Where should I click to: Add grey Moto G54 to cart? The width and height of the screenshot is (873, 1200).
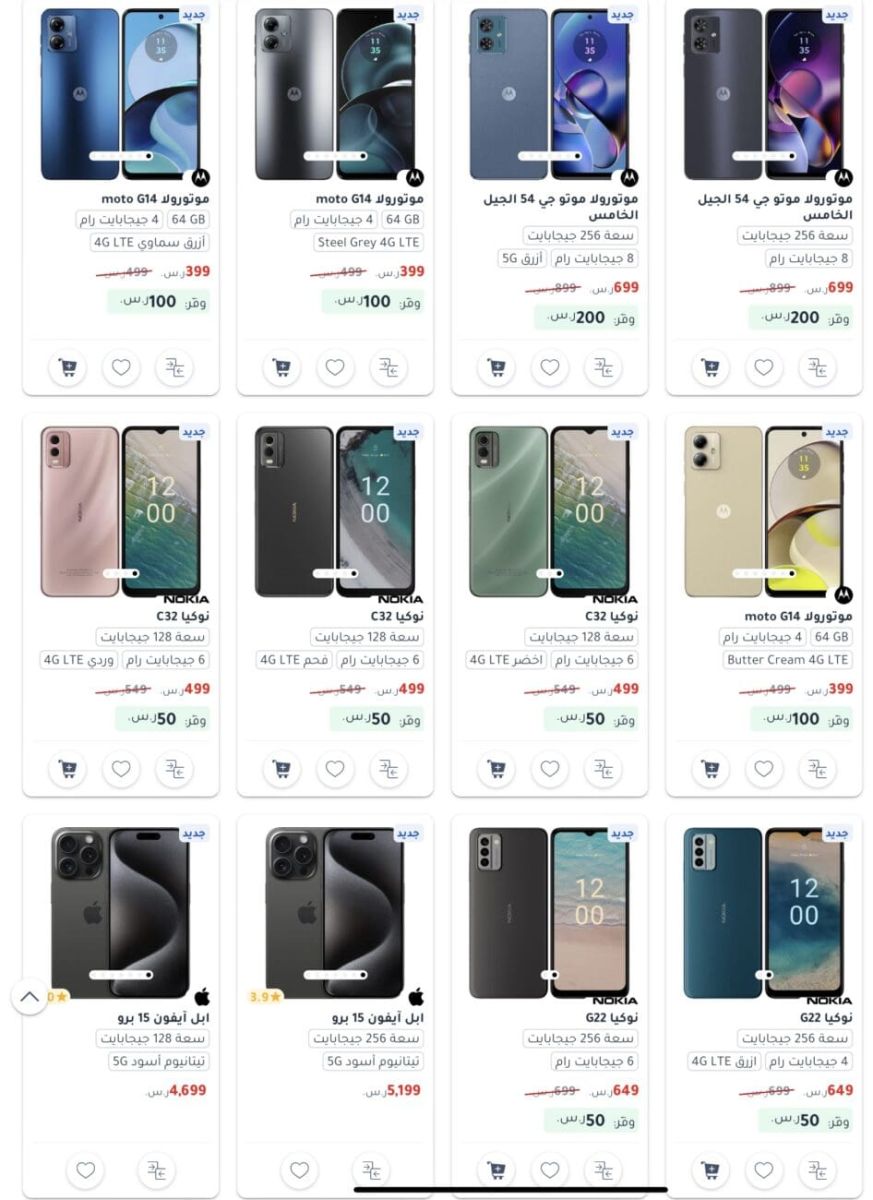point(711,368)
